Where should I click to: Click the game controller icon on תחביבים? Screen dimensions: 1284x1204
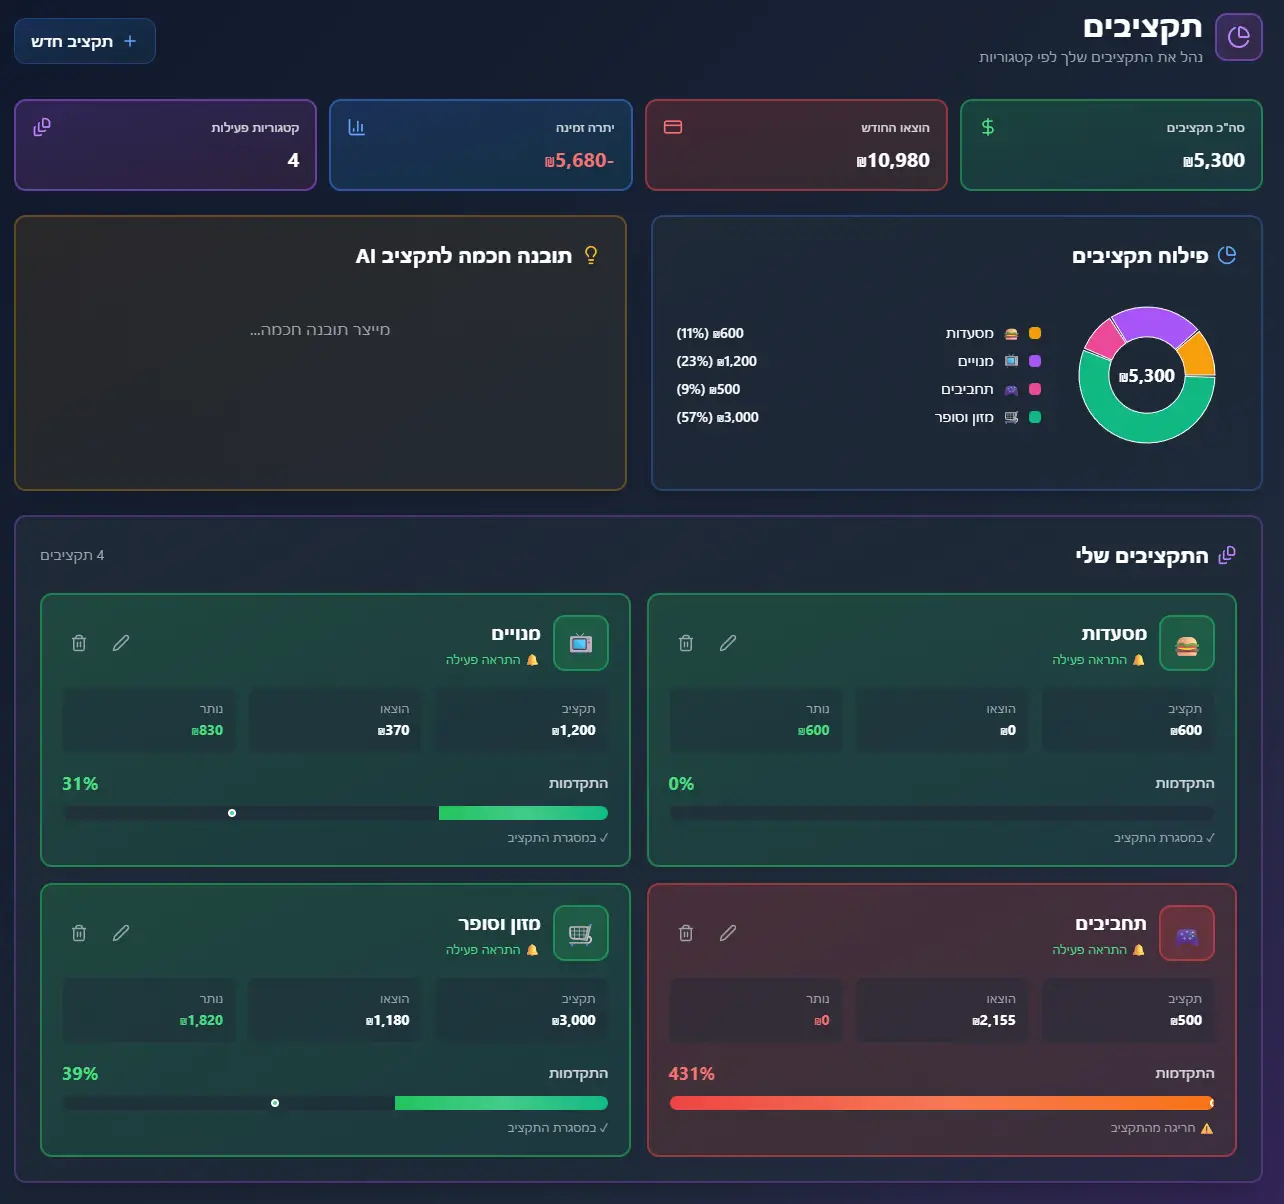pyautogui.click(x=1187, y=933)
